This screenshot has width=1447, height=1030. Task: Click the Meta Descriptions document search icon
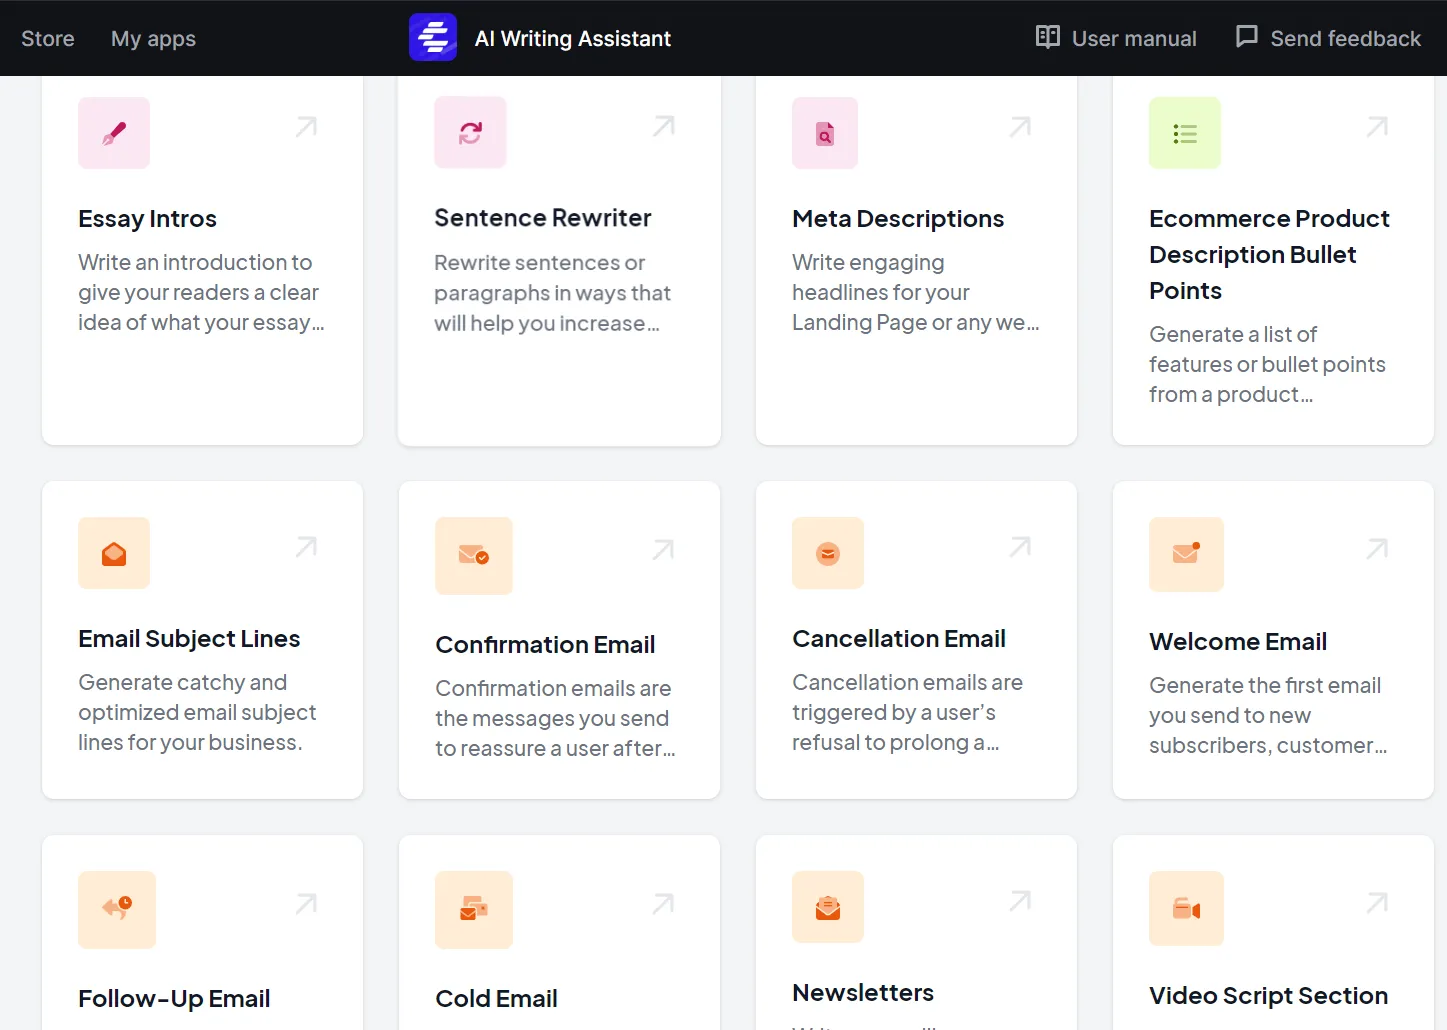[x=825, y=134]
